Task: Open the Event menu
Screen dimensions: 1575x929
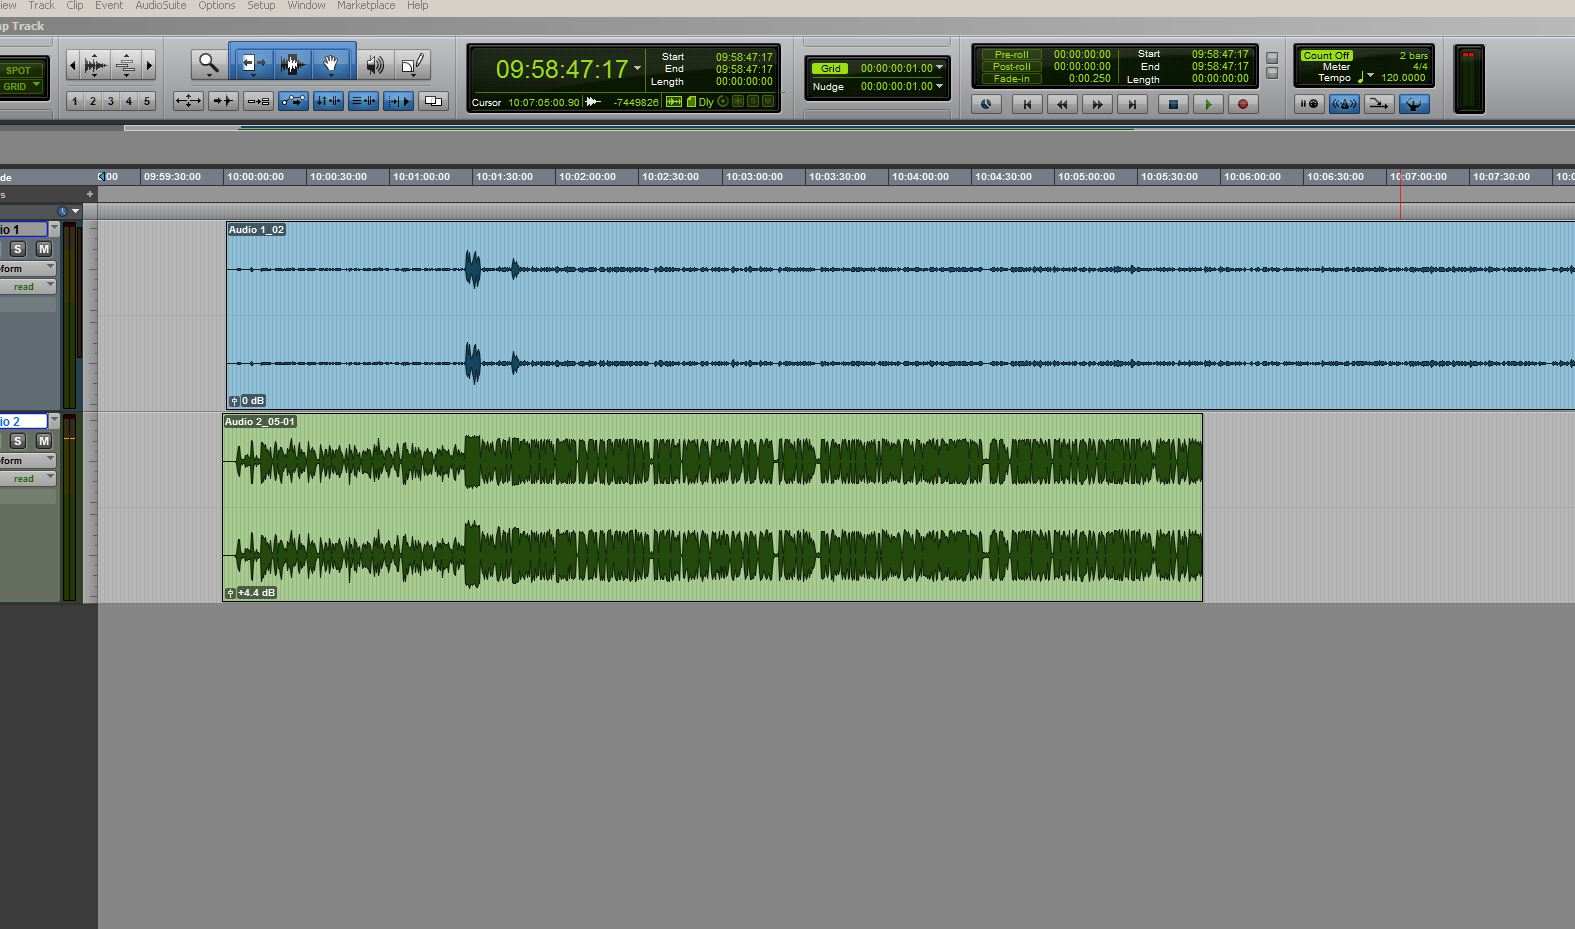Action: [109, 6]
